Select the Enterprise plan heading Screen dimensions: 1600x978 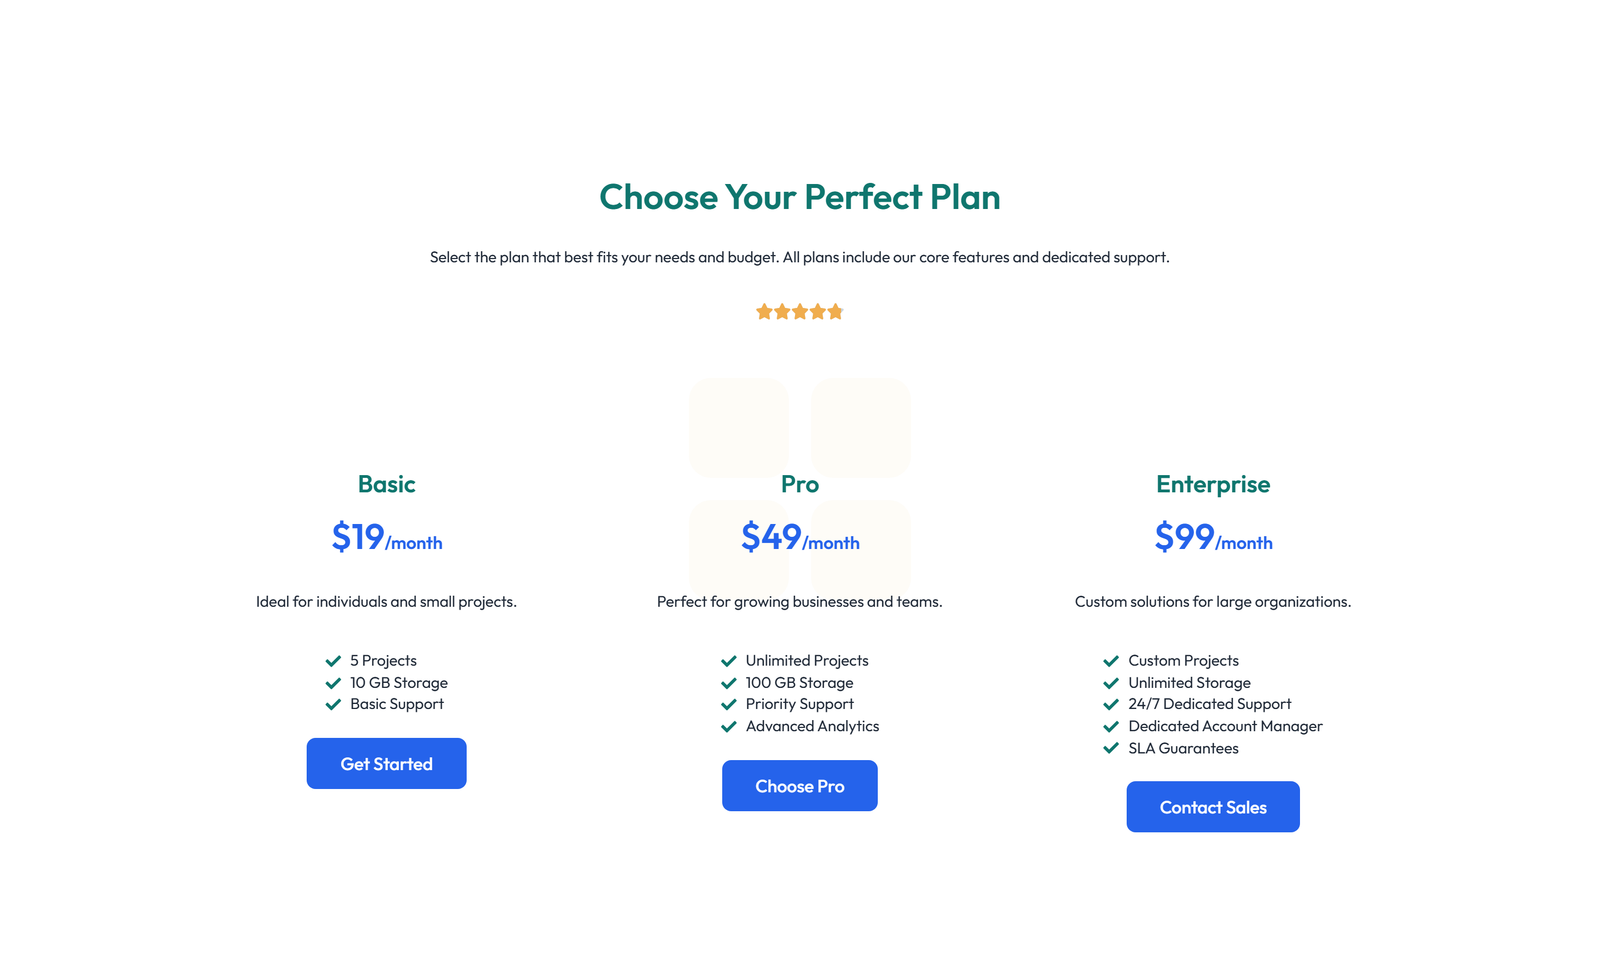[x=1212, y=484]
